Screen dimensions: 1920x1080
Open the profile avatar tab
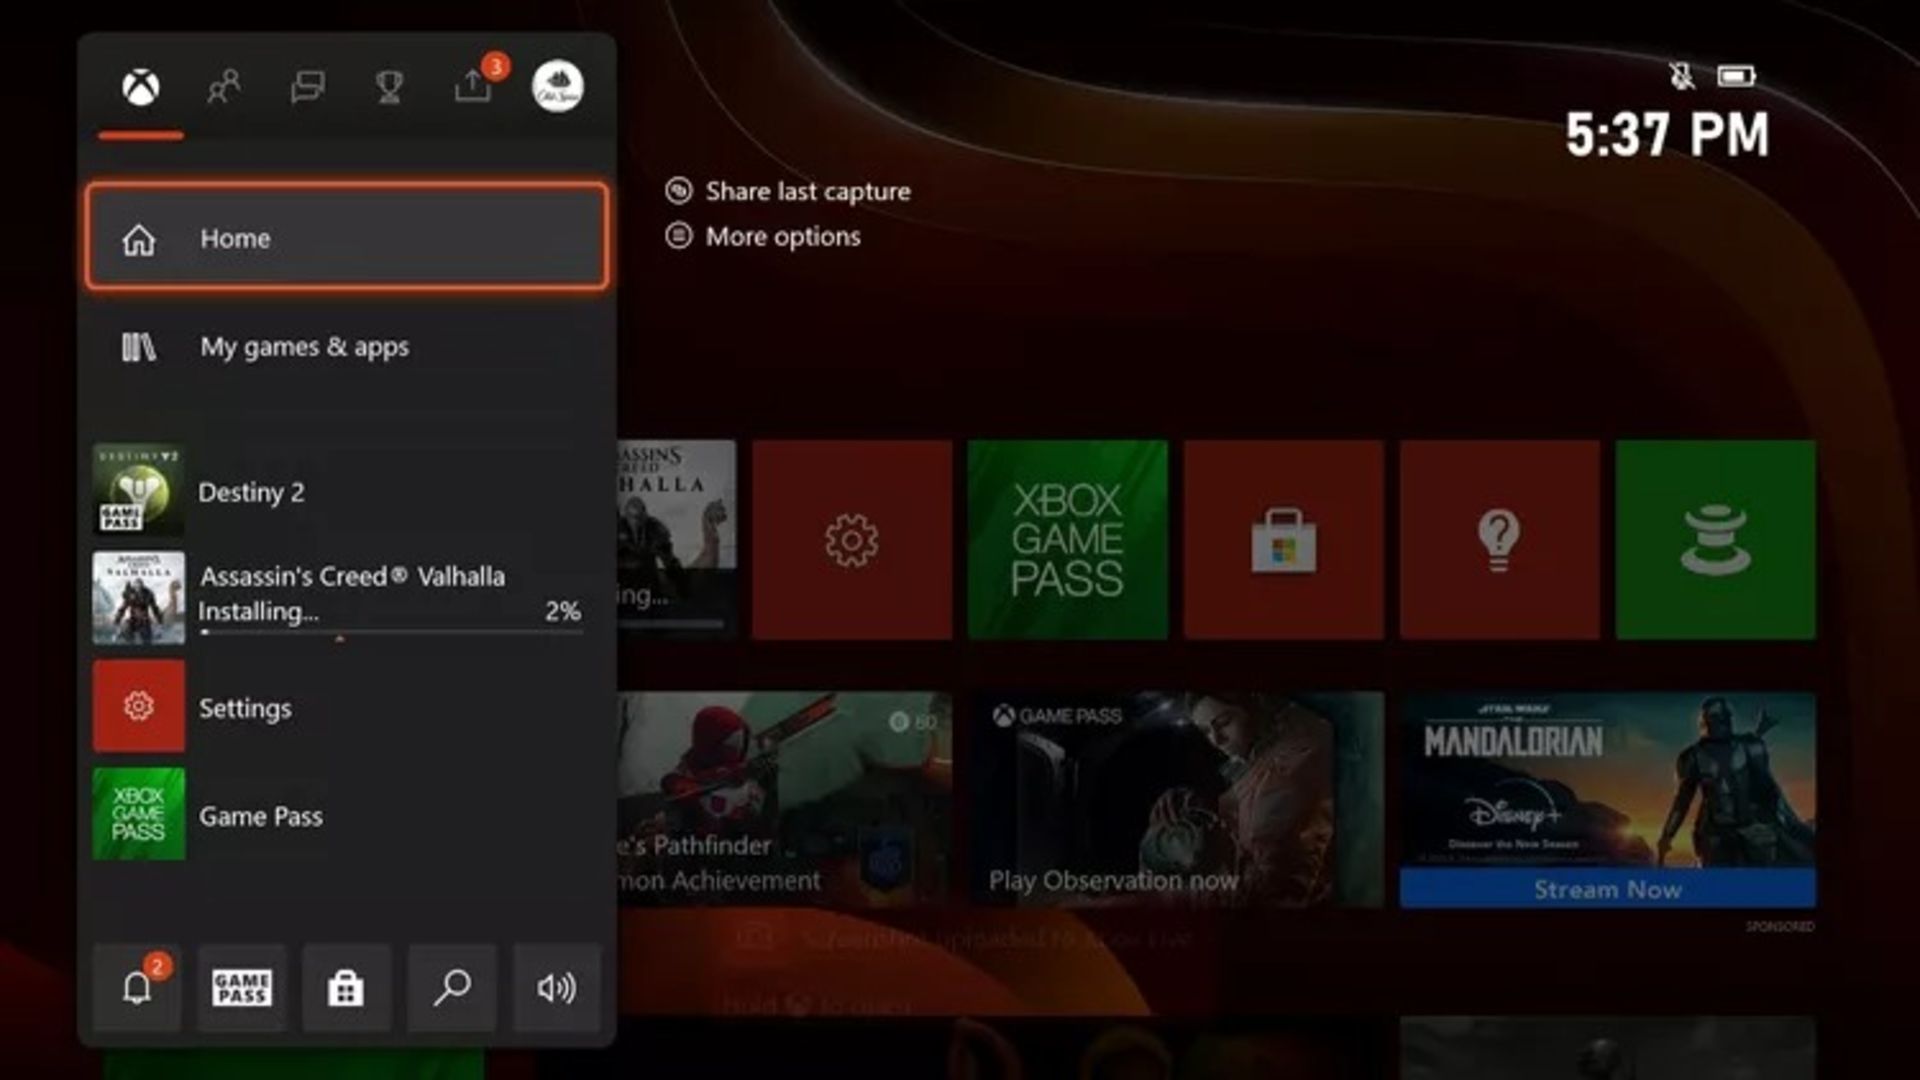point(557,86)
